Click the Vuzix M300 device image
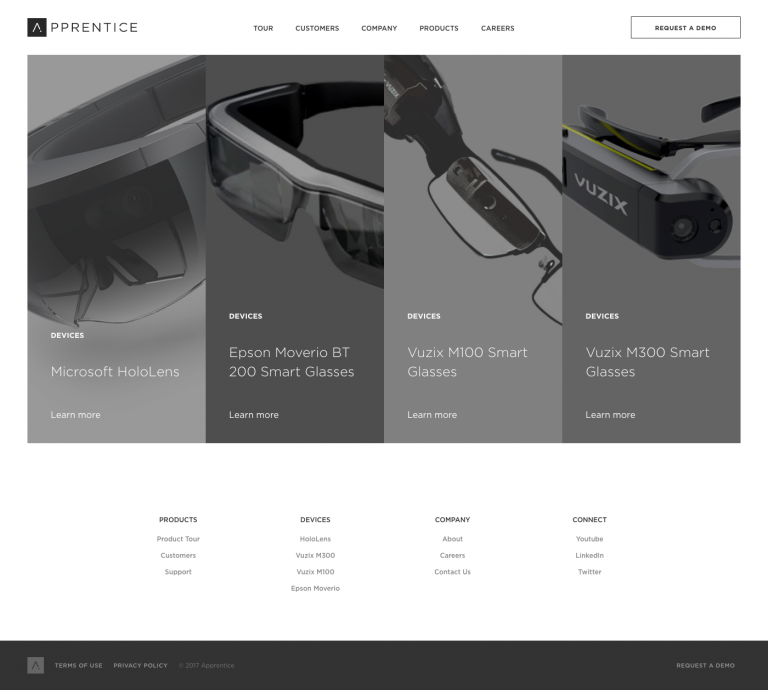Viewport: 768px width, 690px height. [651, 181]
